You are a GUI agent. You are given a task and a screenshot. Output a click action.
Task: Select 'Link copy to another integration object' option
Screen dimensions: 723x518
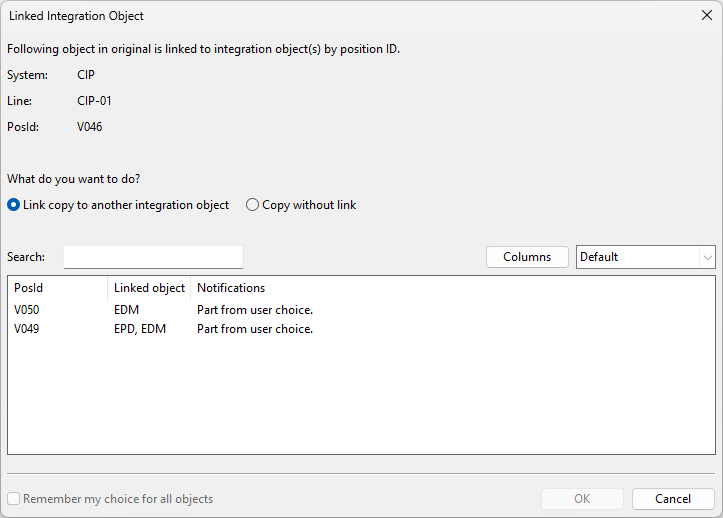pyautogui.click(x=14, y=205)
